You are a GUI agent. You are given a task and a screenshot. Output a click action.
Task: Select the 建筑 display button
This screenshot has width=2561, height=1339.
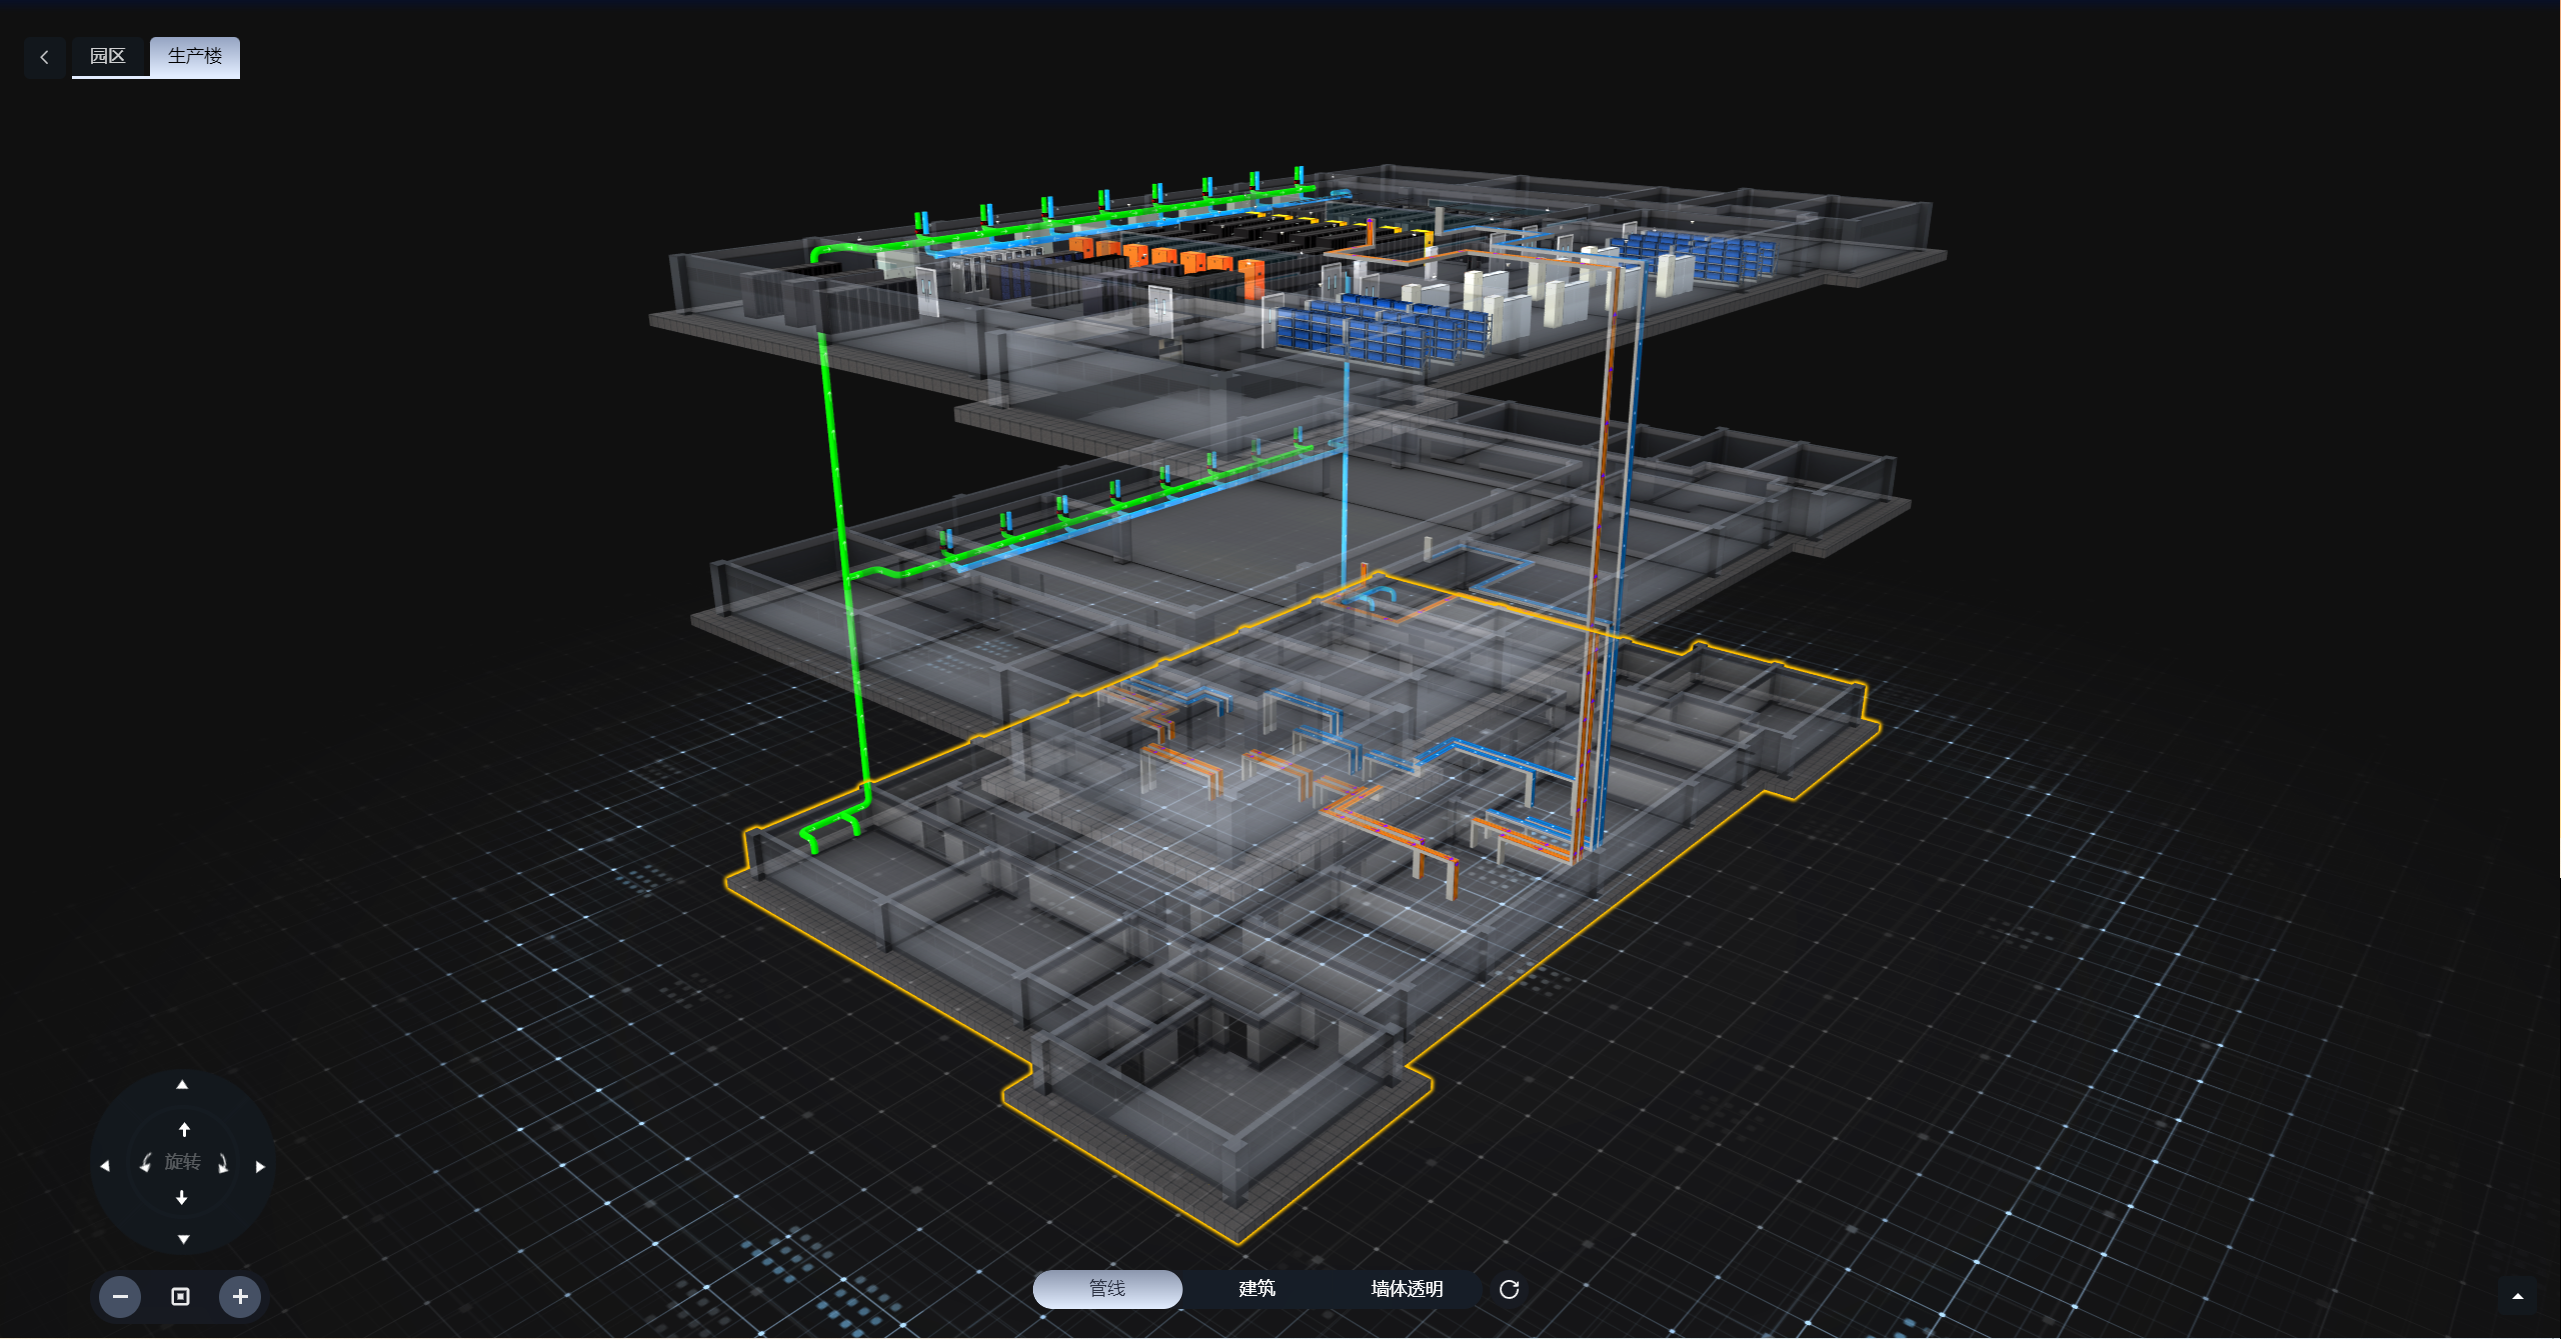click(x=1256, y=1289)
